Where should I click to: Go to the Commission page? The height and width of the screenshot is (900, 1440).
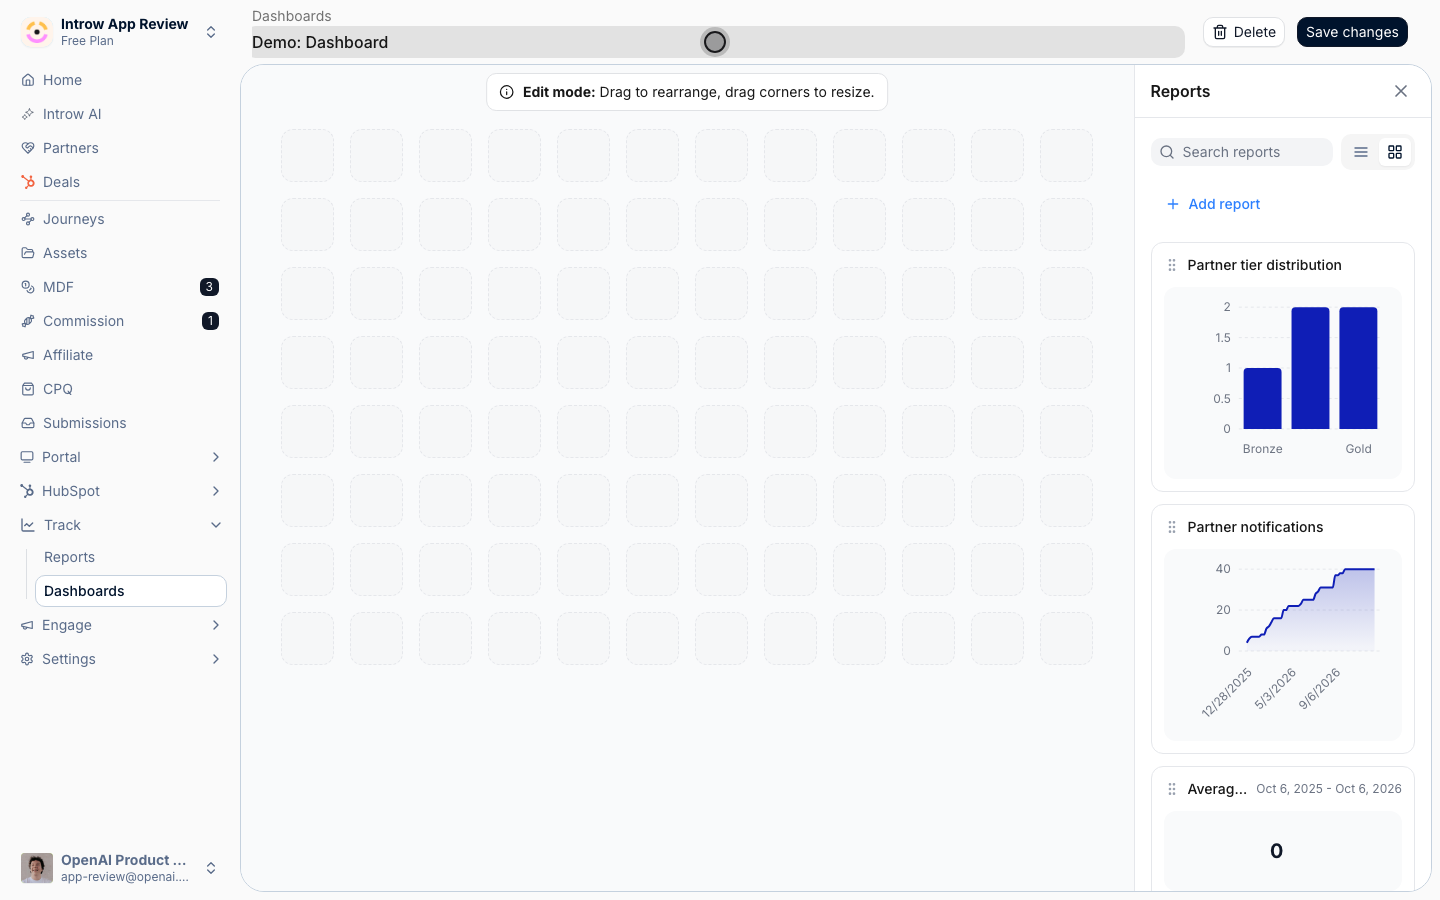[x=120, y=321]
